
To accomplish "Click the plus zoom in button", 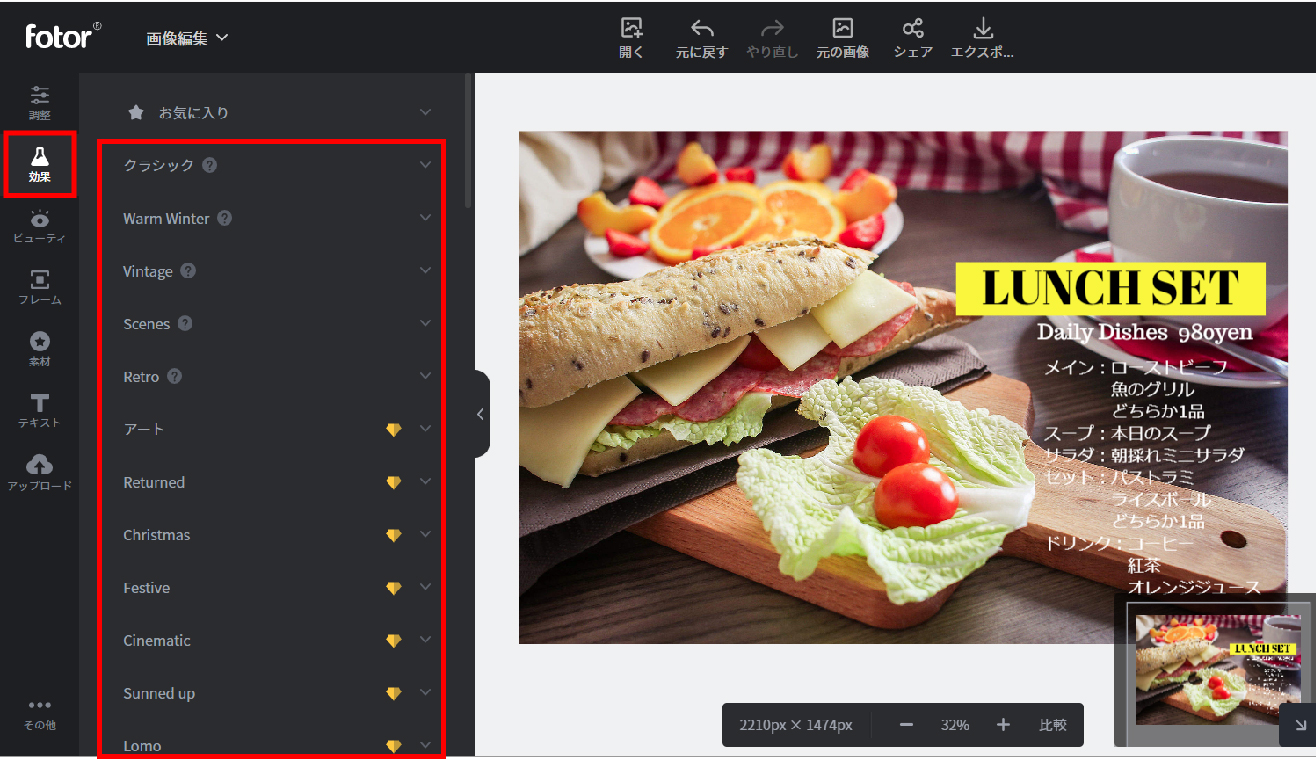I will 1003,725.
